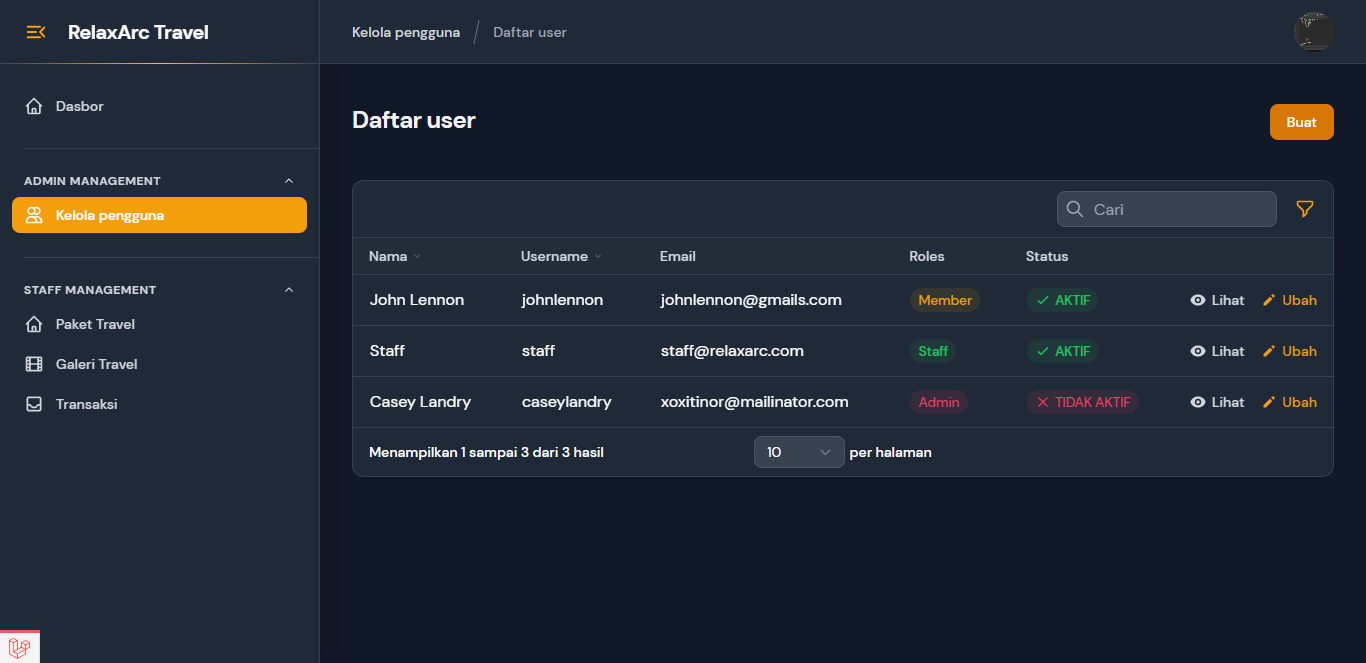Collapse the Admin Management section
This screenshot has height=663, width=1366.
click(x=289, y=181)
